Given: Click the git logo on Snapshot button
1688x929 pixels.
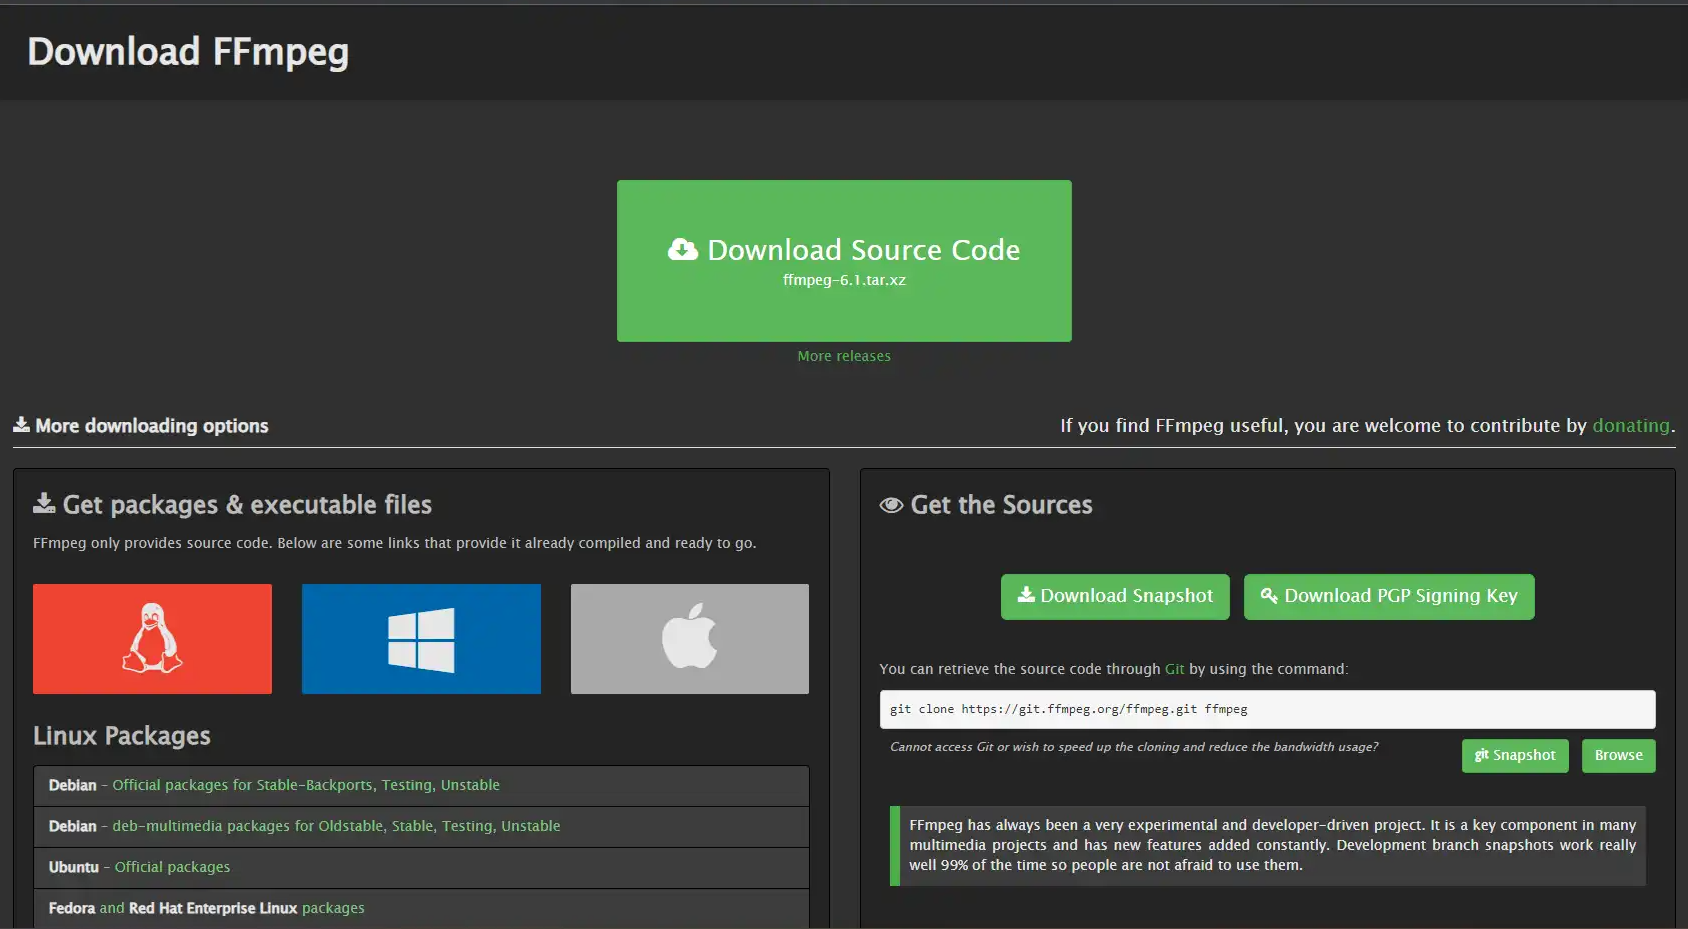Looking at the screenshot, I should (x=1482, y=755).
